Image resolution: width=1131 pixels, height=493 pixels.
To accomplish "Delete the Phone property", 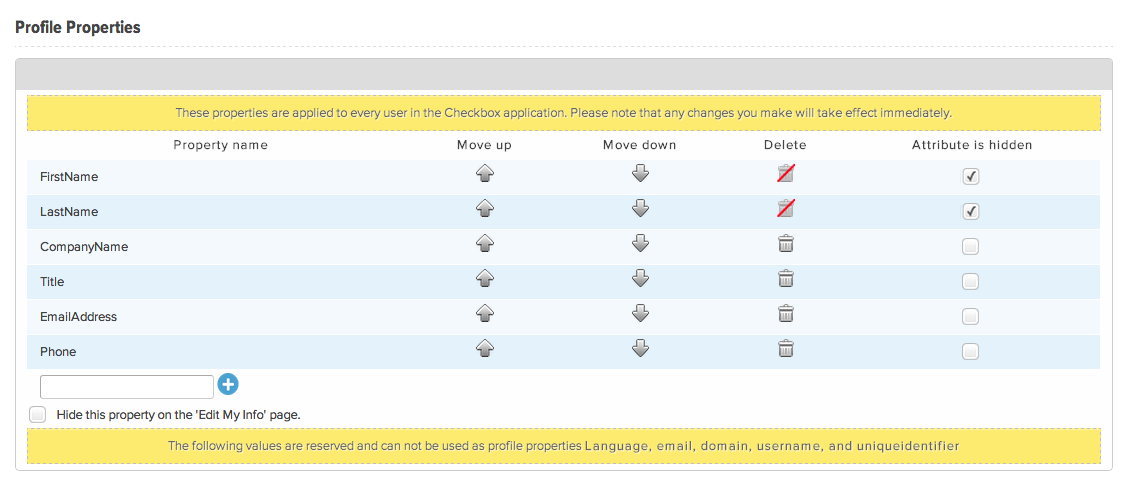I will [785, 349].
